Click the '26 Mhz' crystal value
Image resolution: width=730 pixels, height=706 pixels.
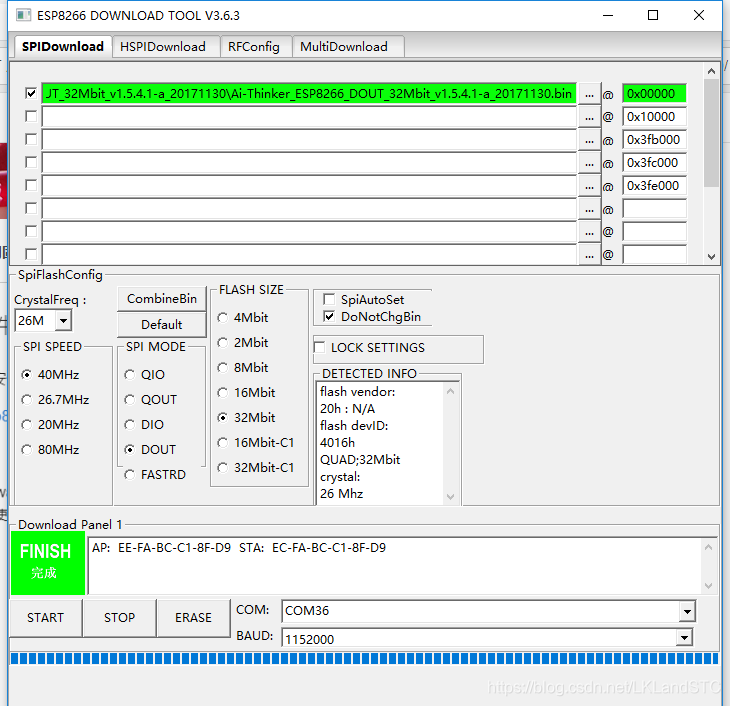click(x=341, y=494)
